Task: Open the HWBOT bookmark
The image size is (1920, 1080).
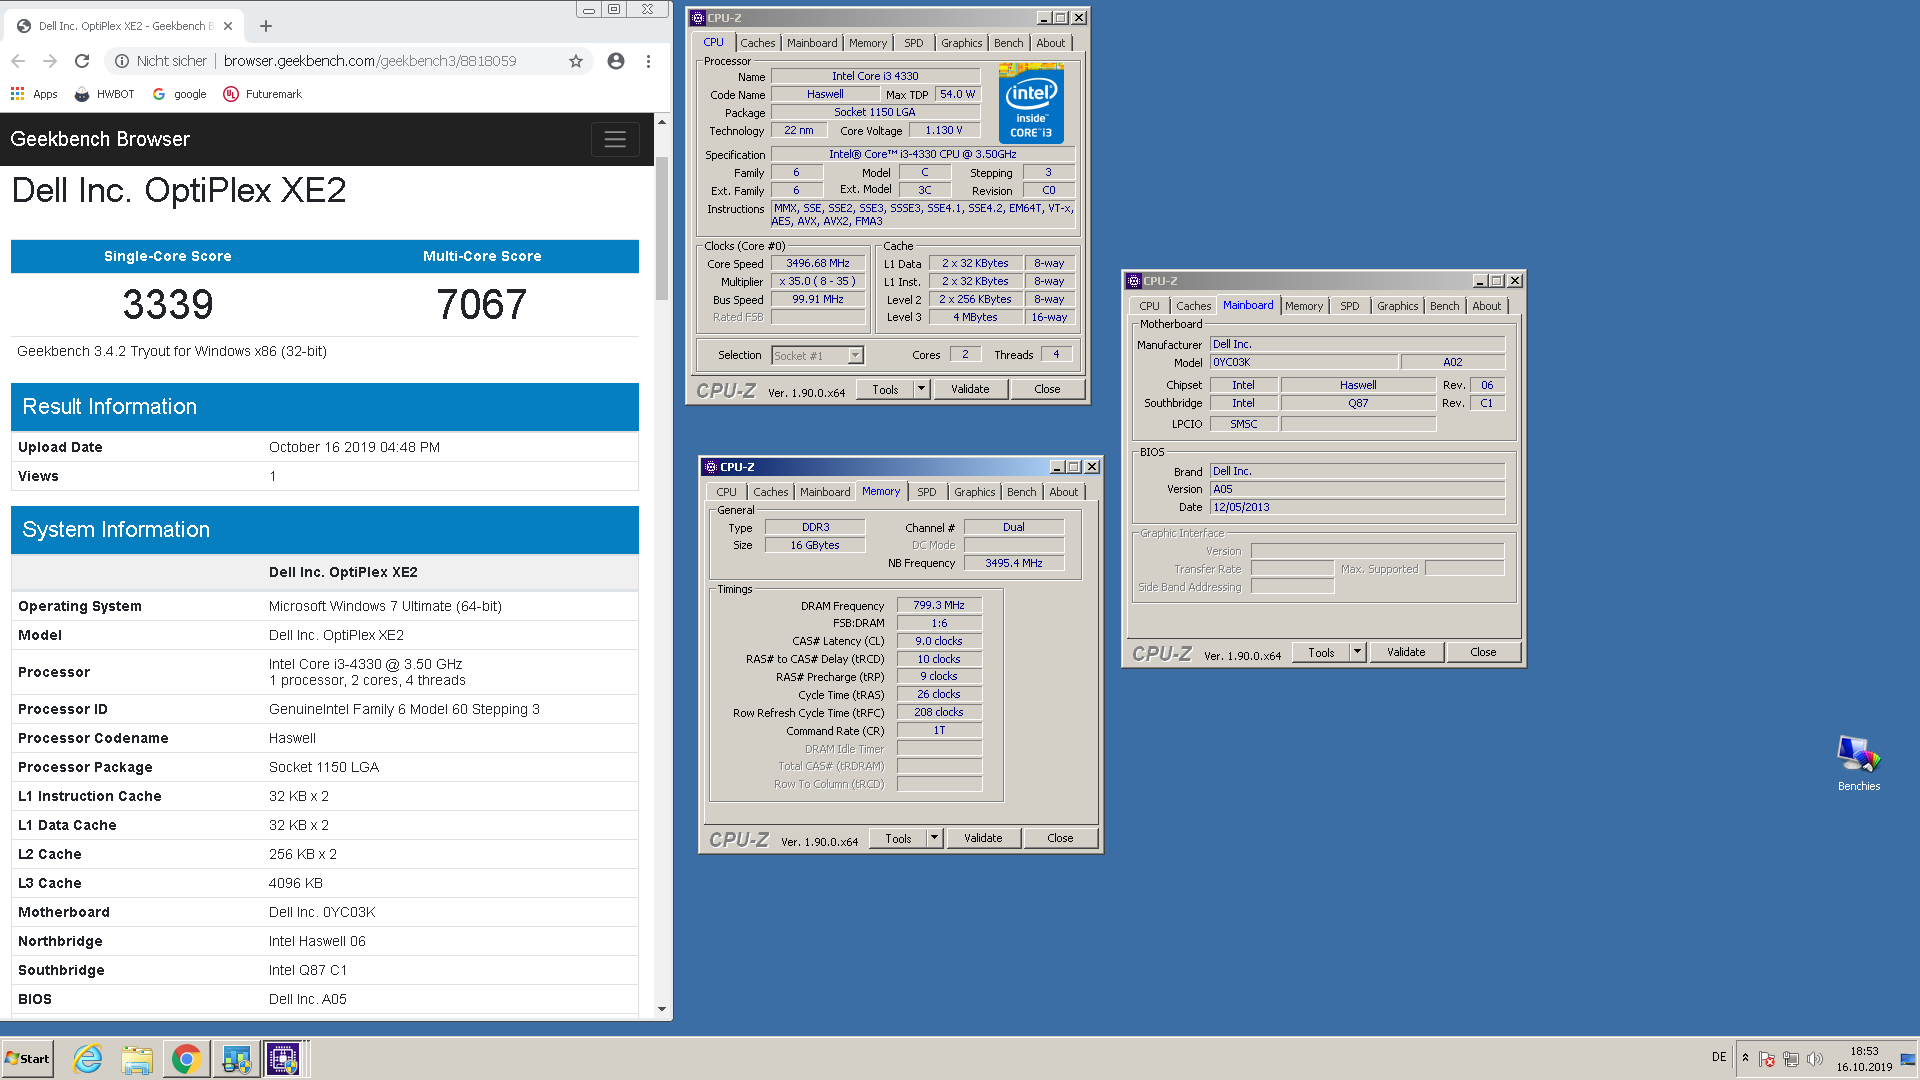Action: (x=105, y=94)
